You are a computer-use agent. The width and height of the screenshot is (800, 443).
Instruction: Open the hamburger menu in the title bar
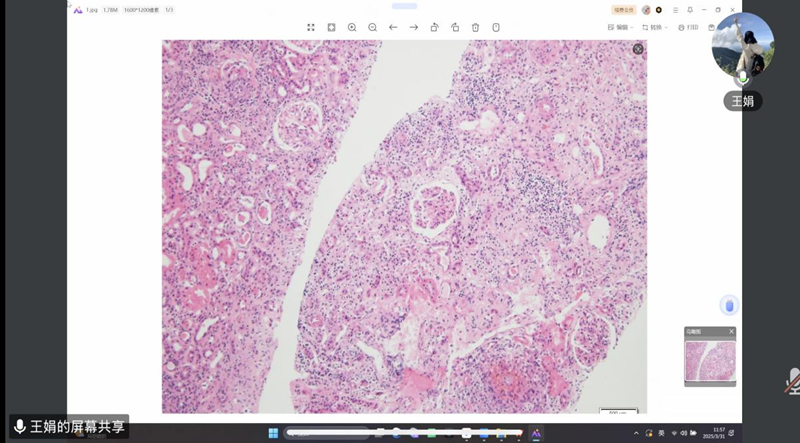click(x=675, y=10)
